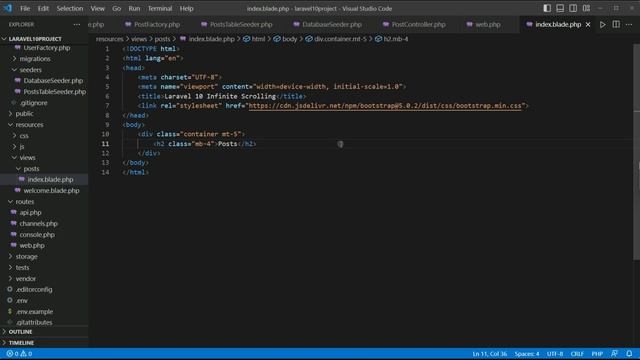Expand tests folder

point(22,267)
